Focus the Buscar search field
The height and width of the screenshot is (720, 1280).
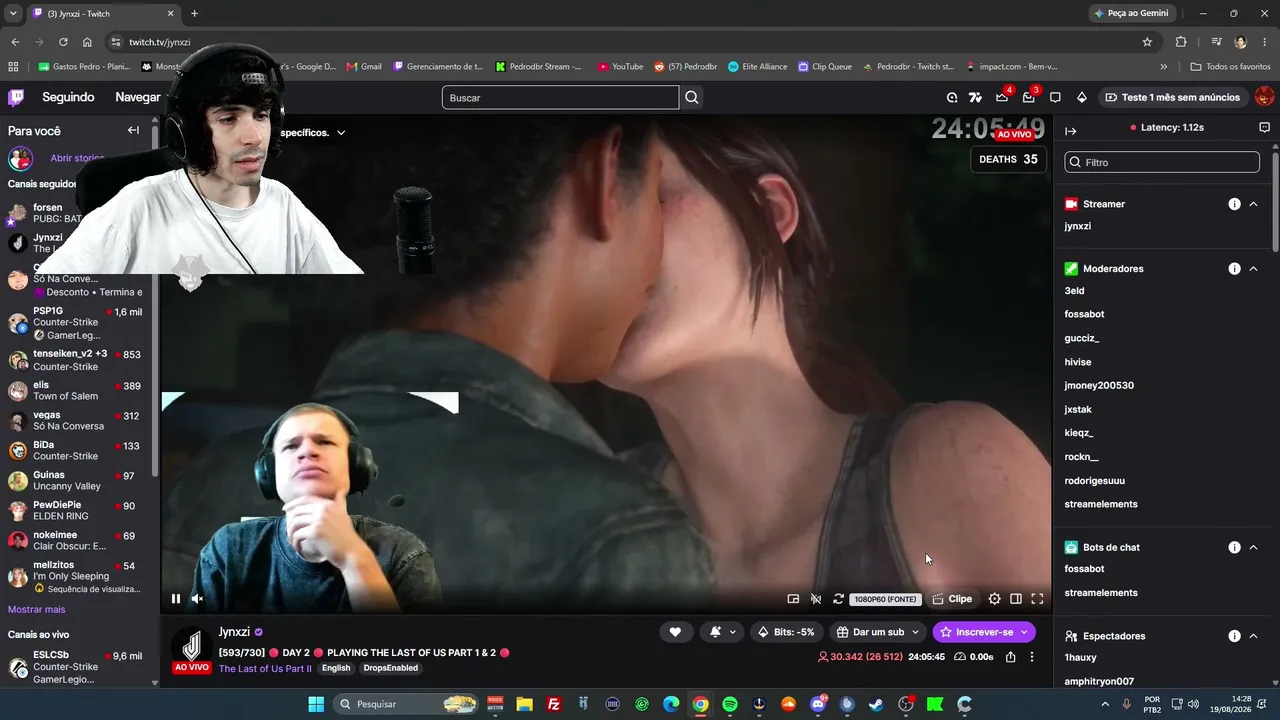click(560, 97)
